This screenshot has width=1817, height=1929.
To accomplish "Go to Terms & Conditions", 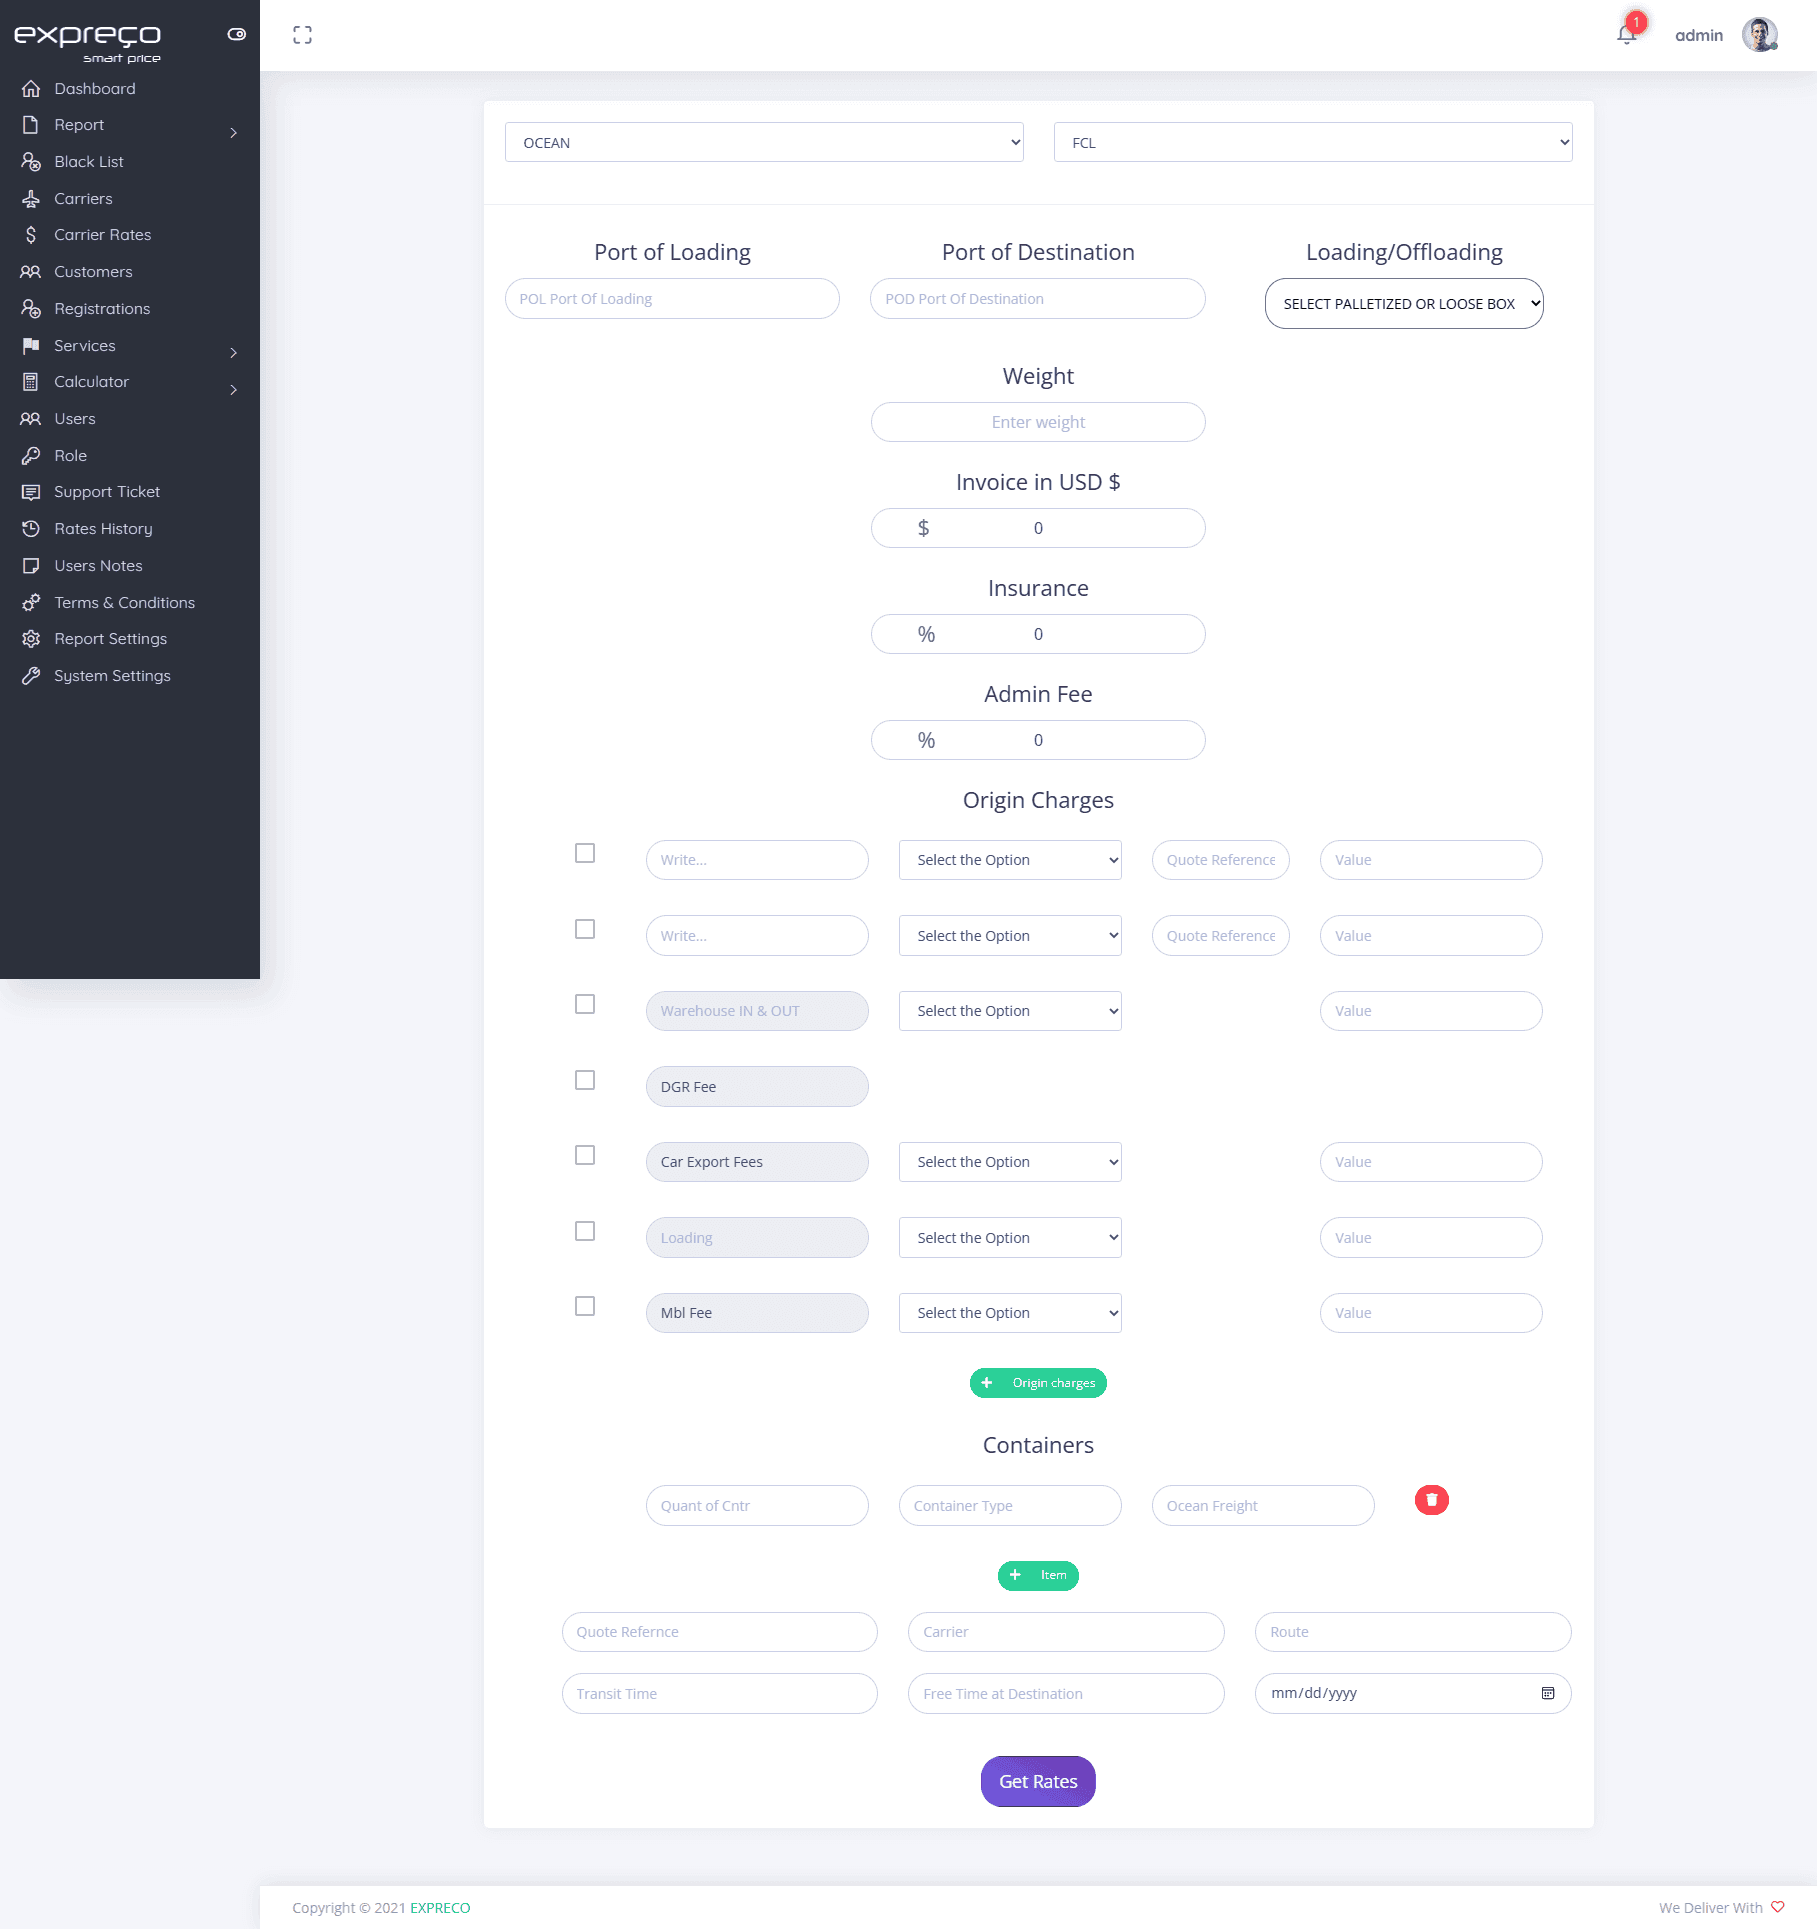I will 125,603.
